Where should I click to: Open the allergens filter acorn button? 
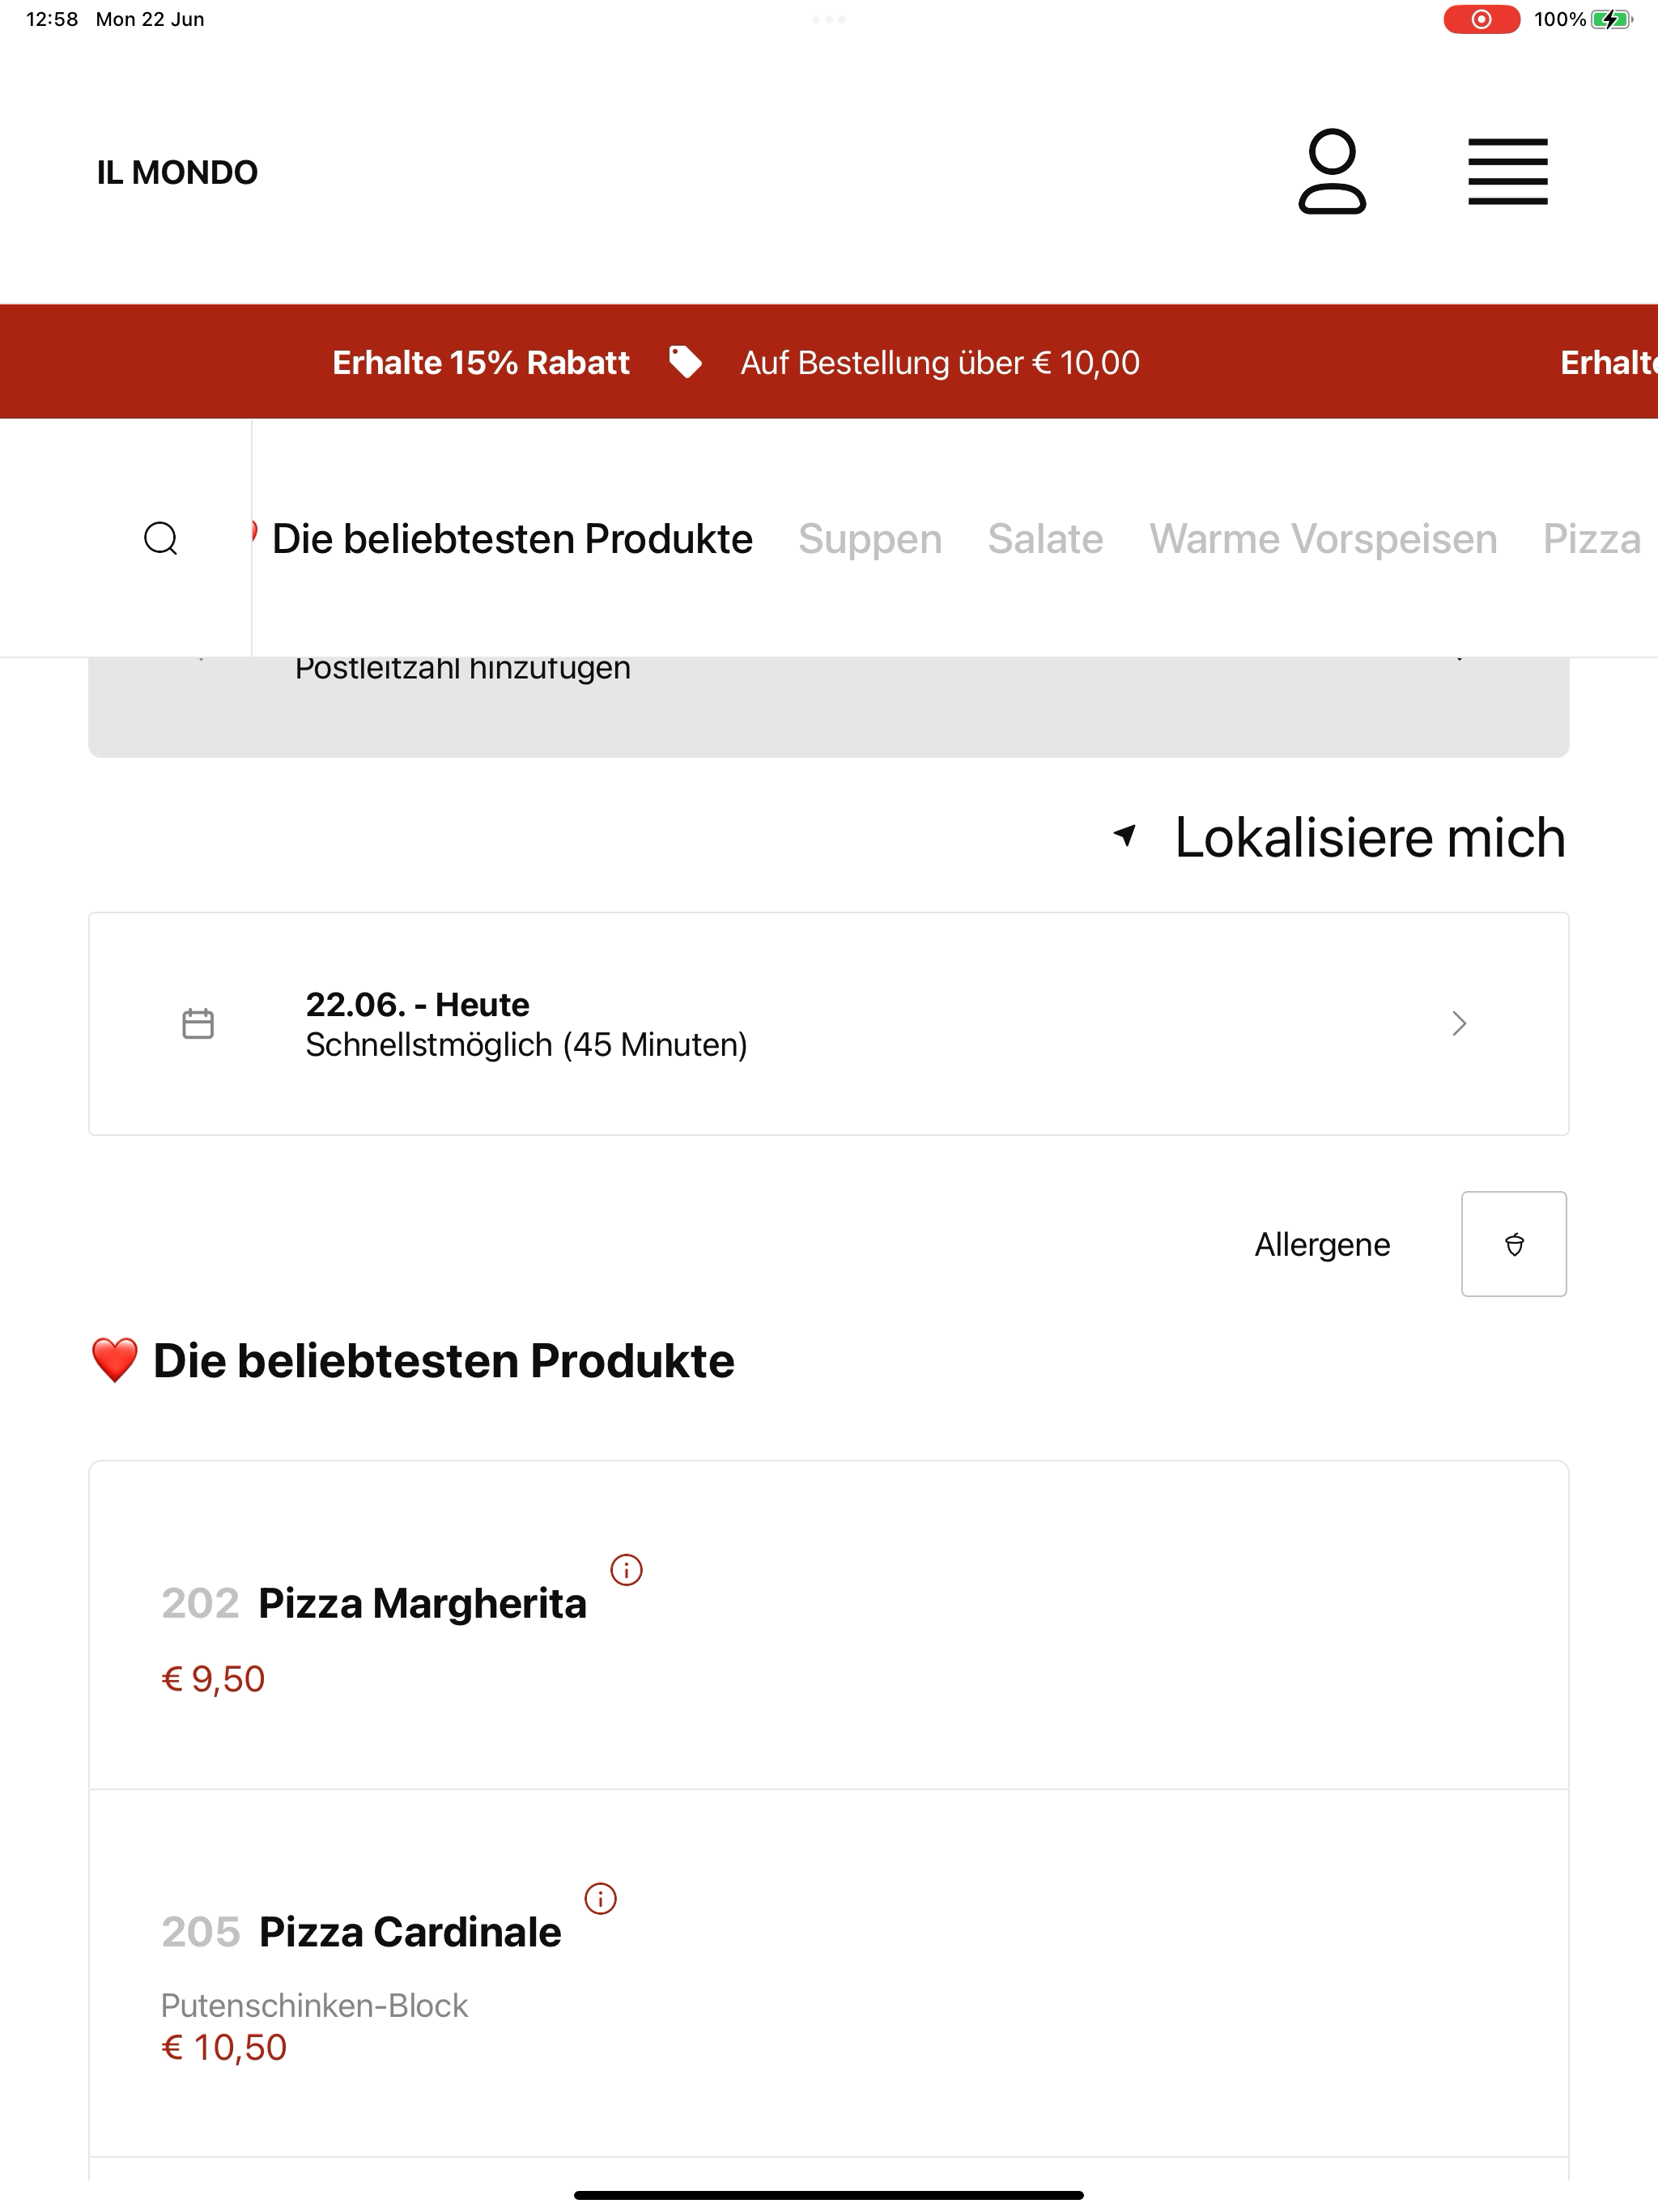click(x=1514, y=1244)
